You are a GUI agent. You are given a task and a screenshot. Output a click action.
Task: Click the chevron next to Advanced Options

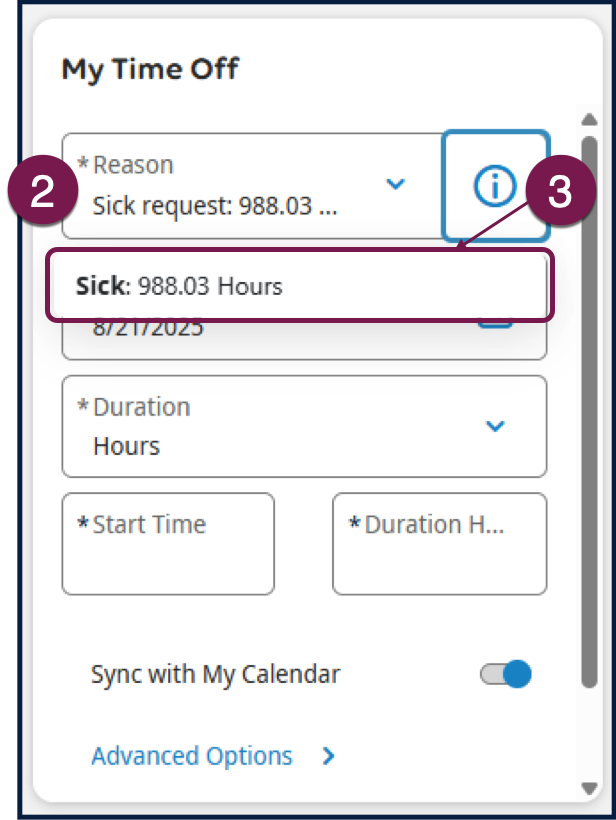point(329,756)
